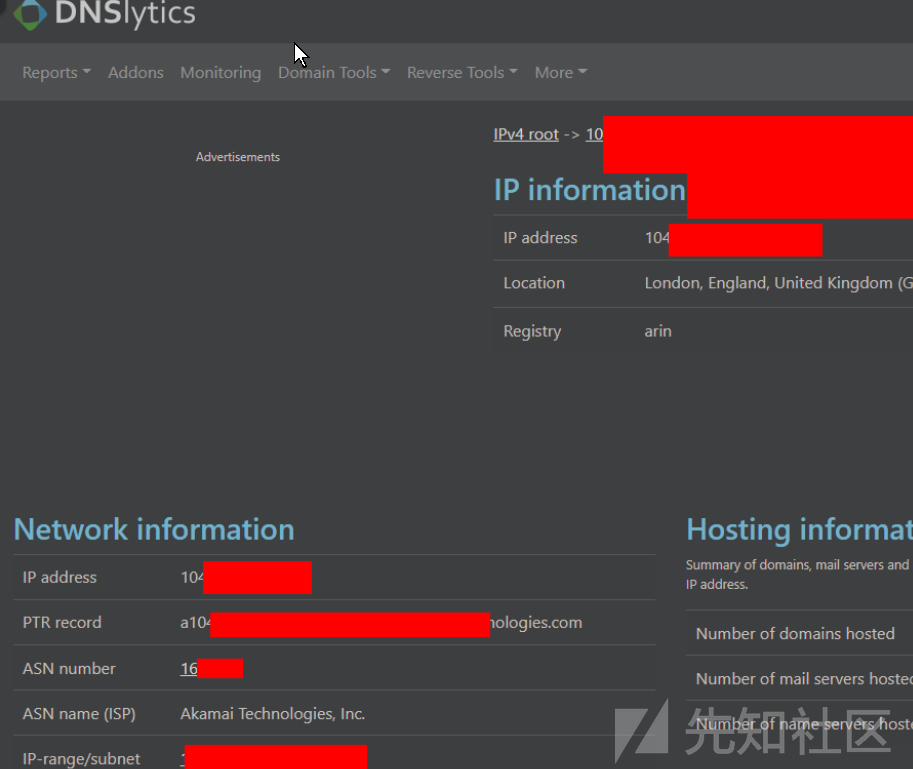Click the IP address label under Network information
Viewport: 913px width, 769px height.
pos(59,577)
